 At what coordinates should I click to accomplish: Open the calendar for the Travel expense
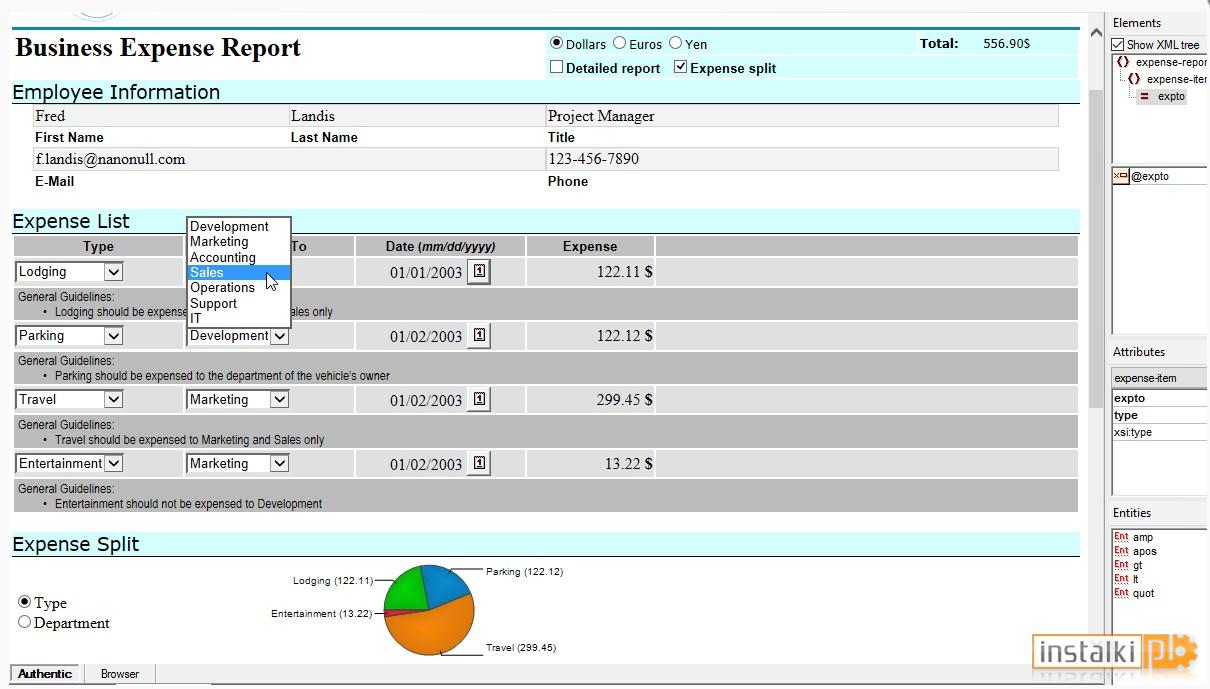pyautogui.click(x=479, y=399)
